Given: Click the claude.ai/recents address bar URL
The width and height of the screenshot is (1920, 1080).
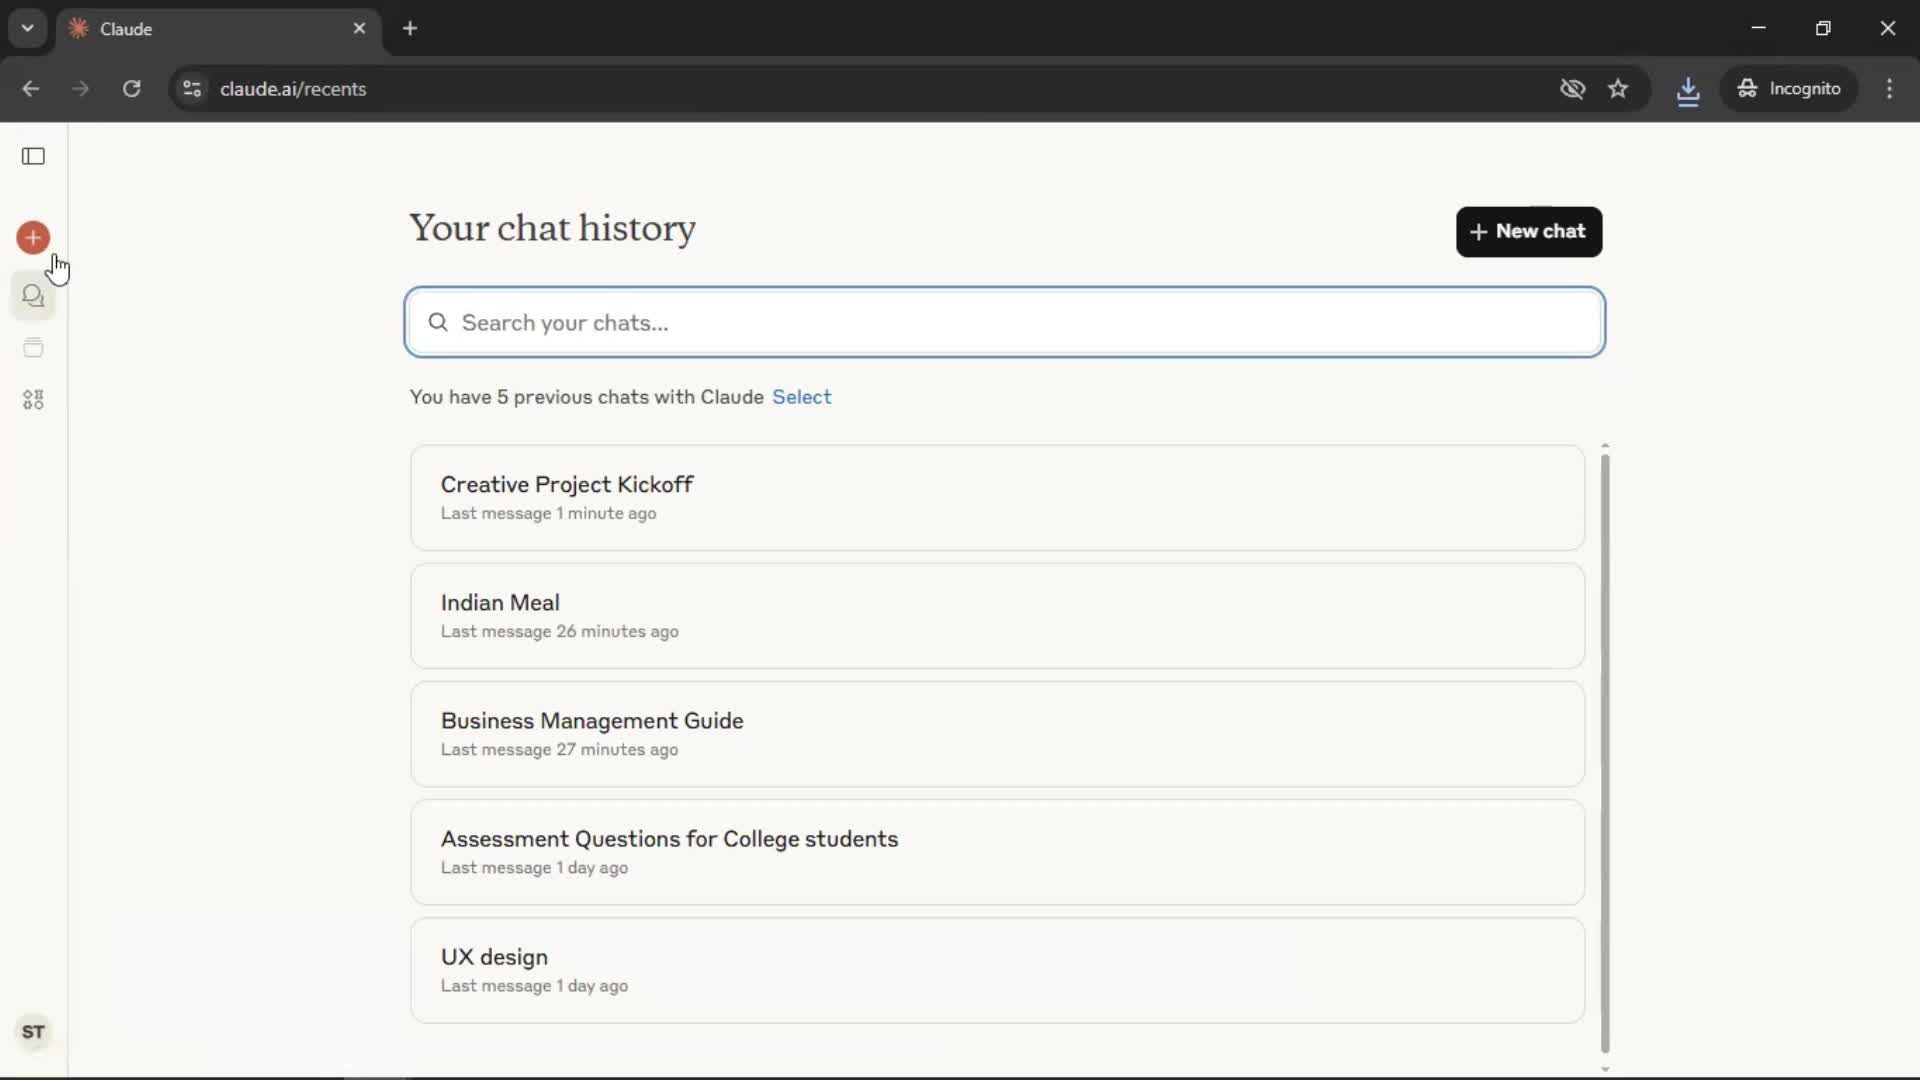Looking at the screenshot, I should (x=293, y=89).
